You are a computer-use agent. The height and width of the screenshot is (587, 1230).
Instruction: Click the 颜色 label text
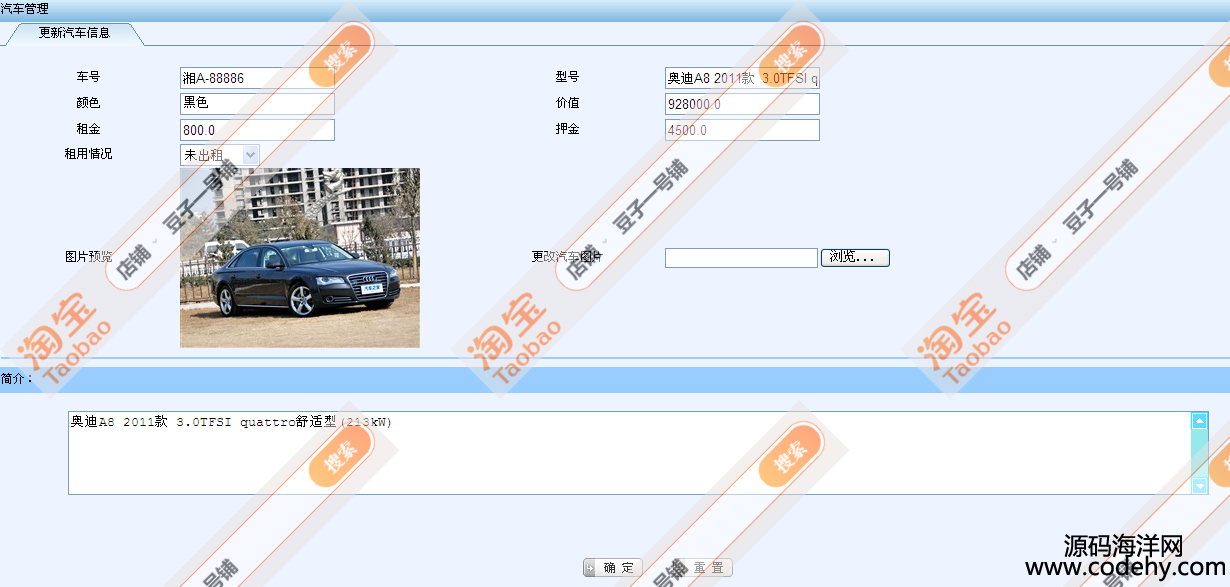pyautogui.click(x=88, y=103)
